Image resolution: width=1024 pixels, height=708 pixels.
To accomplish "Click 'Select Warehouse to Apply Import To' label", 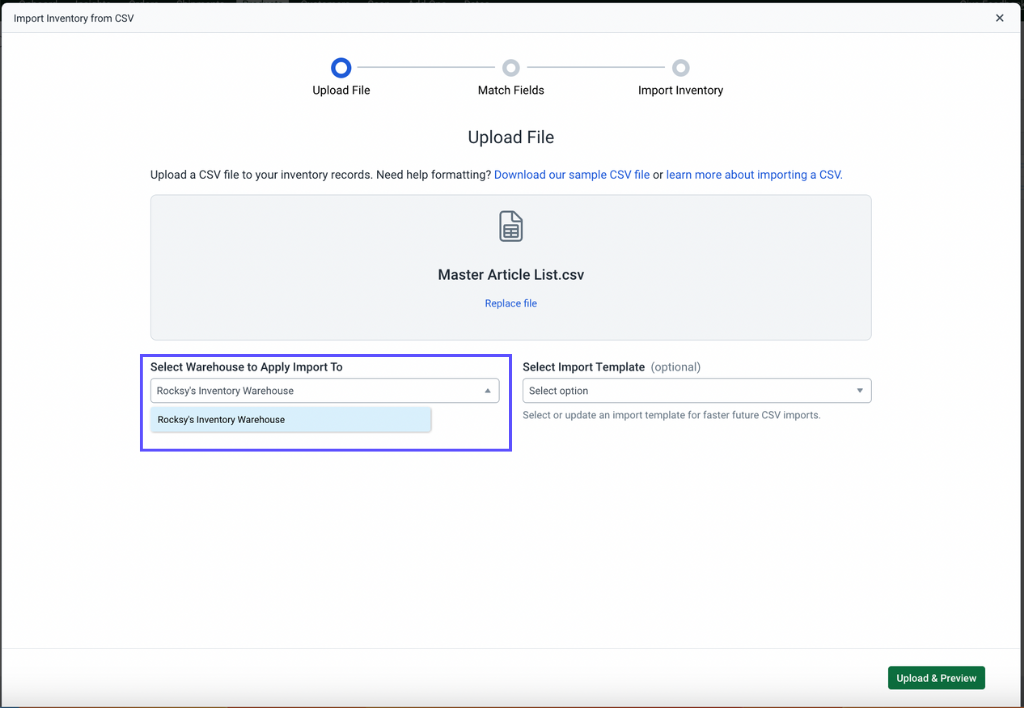I will [x=246, y=367].
